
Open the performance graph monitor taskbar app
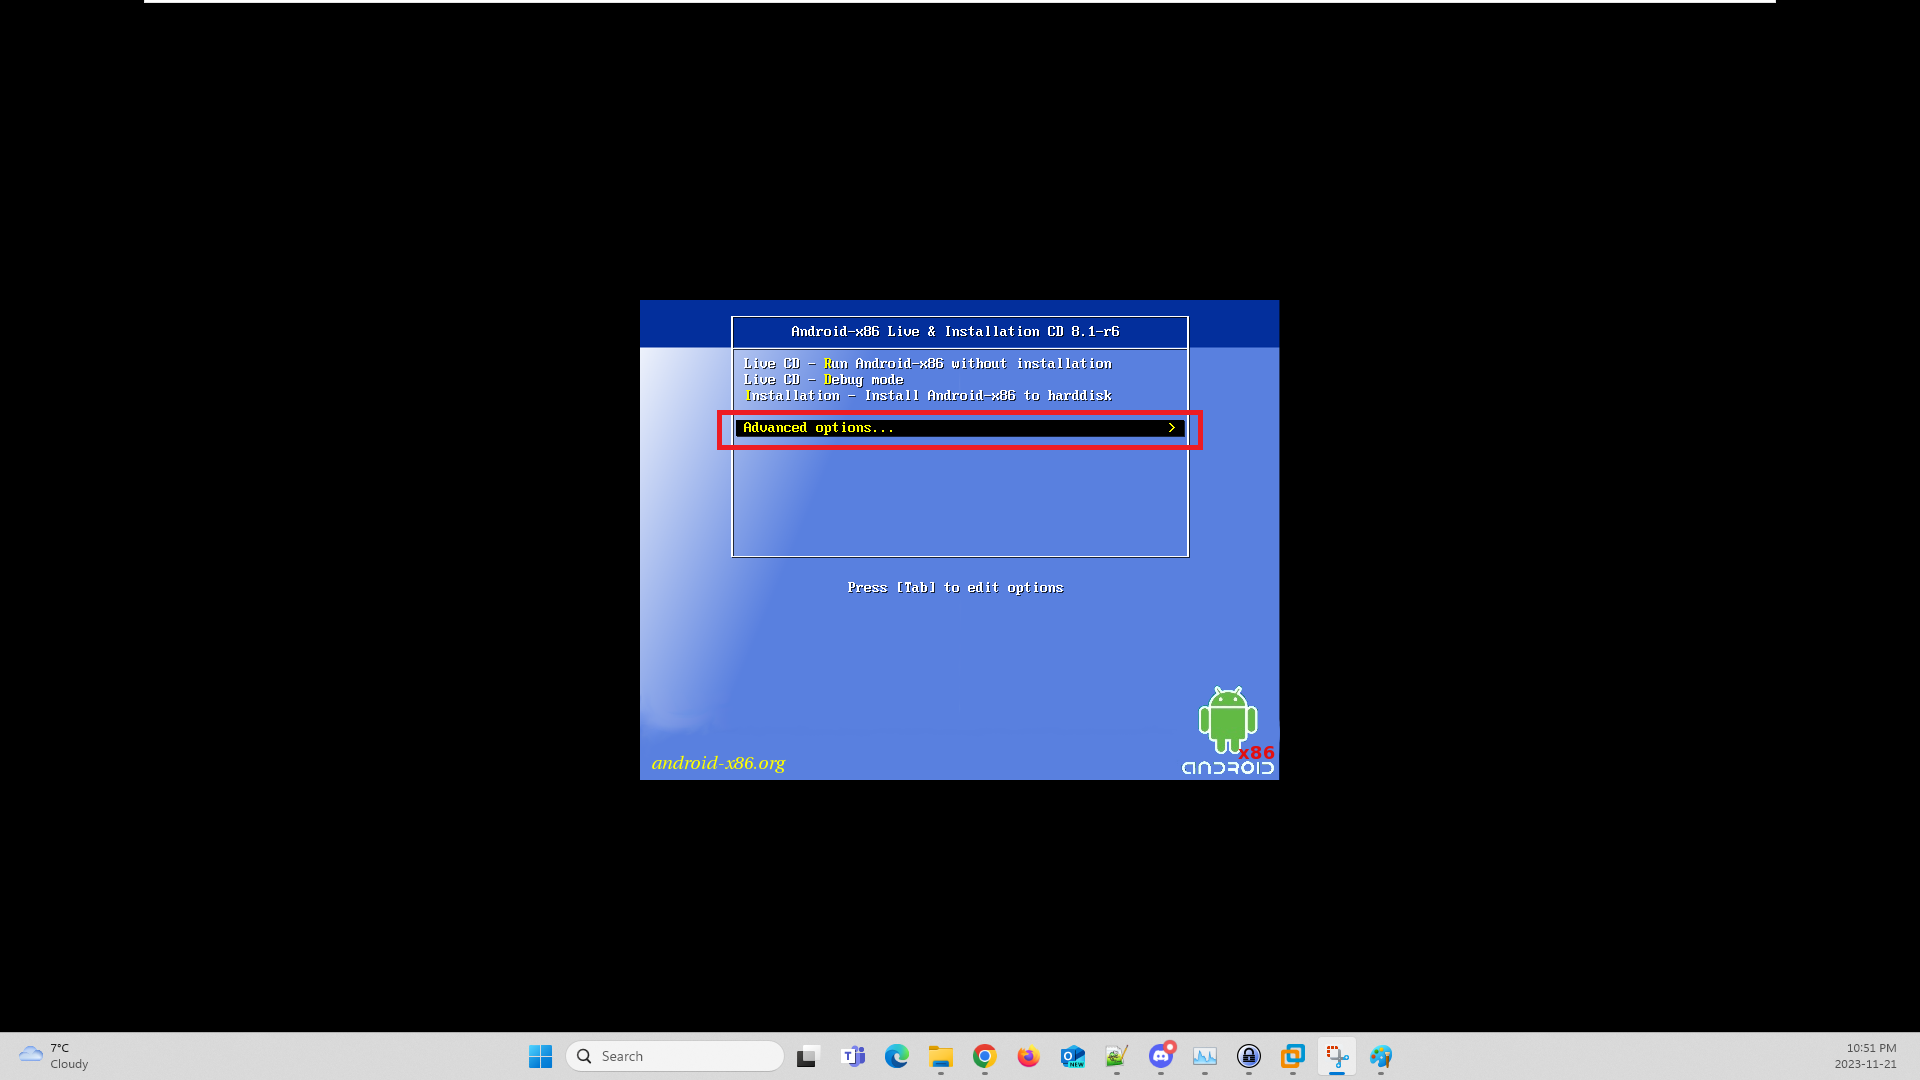(1205, 1056)
